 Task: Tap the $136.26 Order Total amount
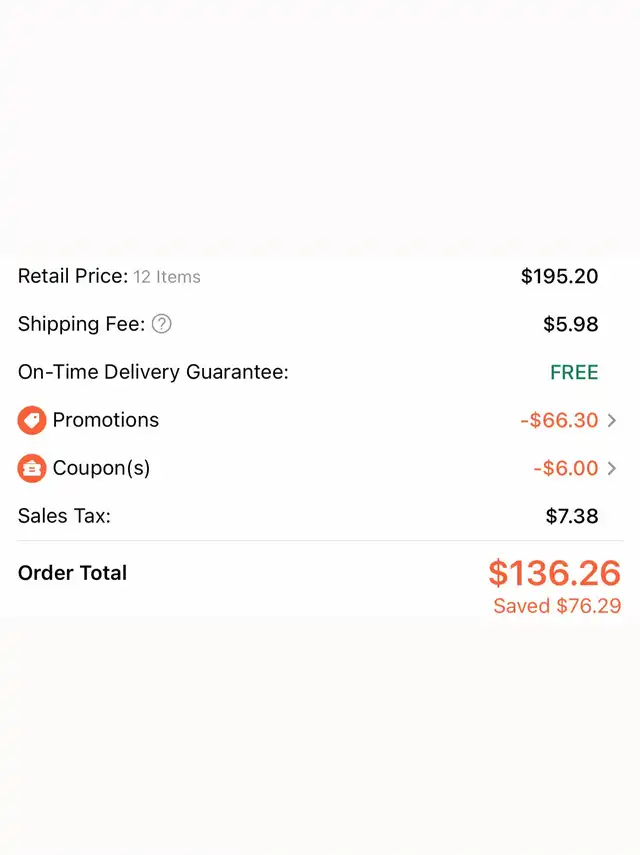554,573
